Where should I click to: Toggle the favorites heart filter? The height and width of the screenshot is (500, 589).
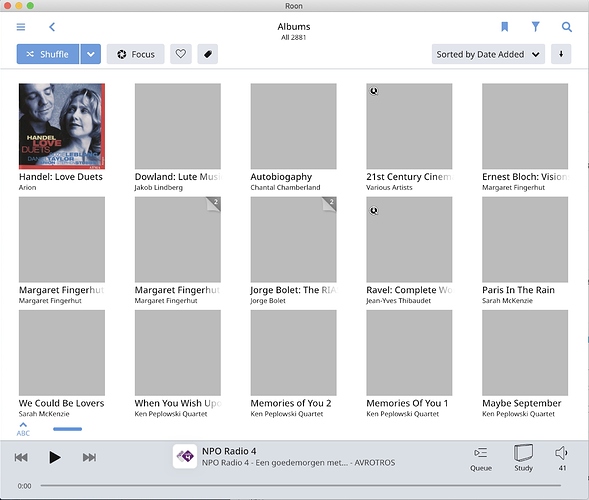tap(181, 54)
